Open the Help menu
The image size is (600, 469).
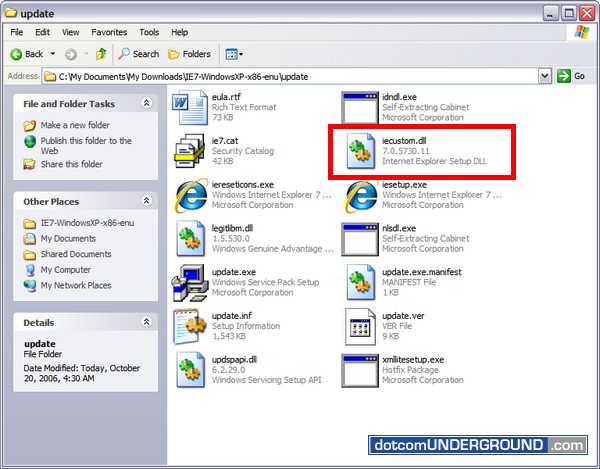click(179, 32)
